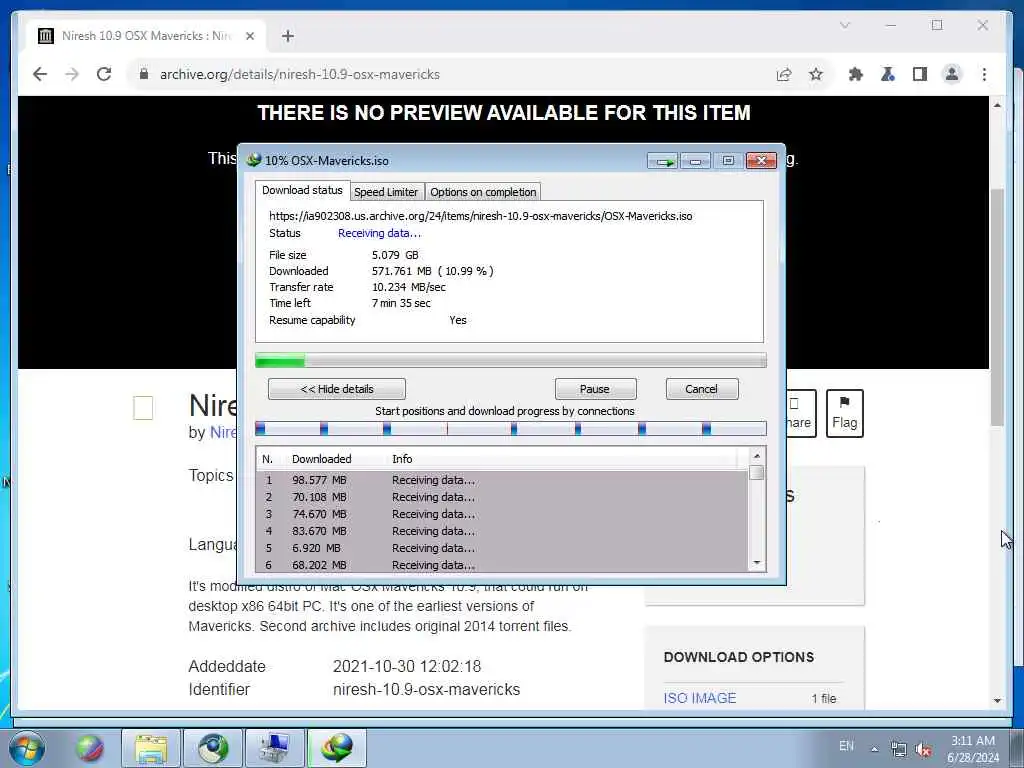1024x768 pixels.
Task: Click the Flag button on archive page
Action: coord(844,413)
